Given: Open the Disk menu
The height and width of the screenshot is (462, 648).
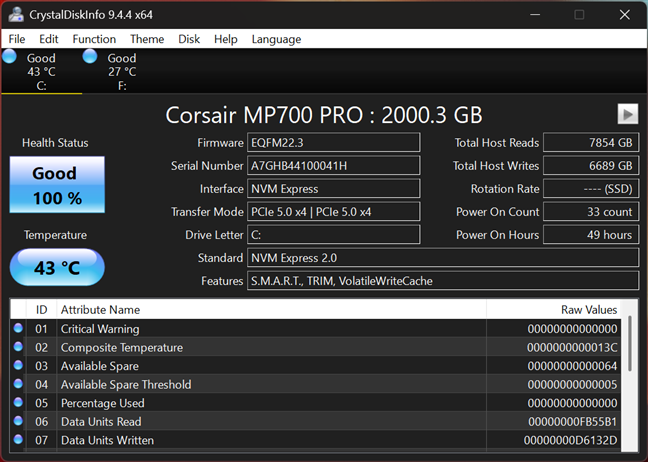Looking at the screenshot, I should coord(189,39).
